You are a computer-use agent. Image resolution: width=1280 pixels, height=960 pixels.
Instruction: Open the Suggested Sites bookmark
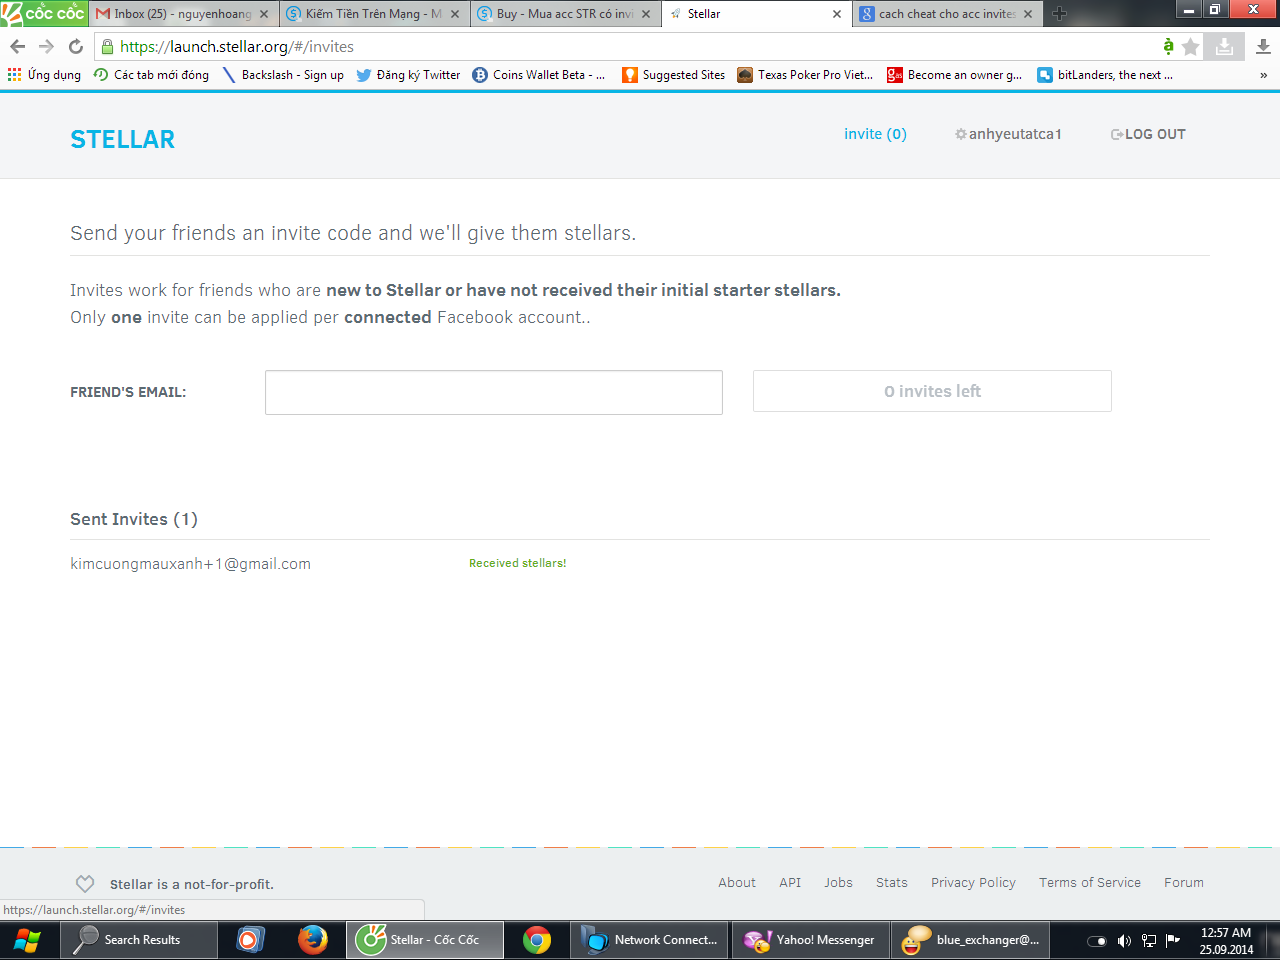673,75
